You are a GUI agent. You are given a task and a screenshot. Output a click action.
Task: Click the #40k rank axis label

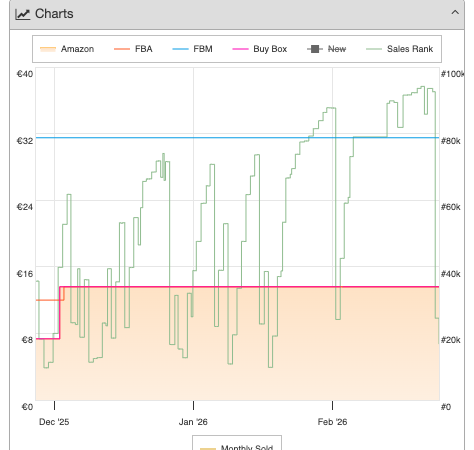click(x=451, y=274)
